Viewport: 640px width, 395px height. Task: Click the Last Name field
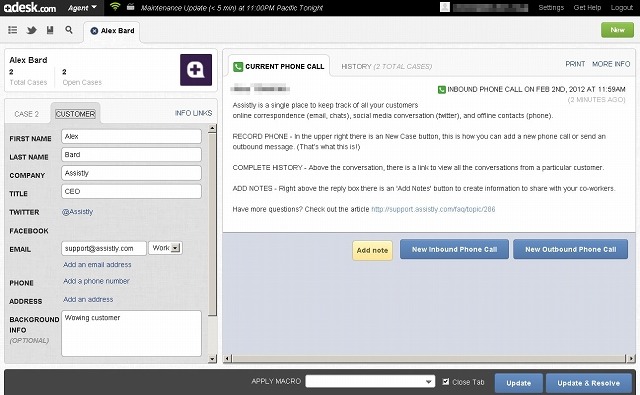(131, 155)
